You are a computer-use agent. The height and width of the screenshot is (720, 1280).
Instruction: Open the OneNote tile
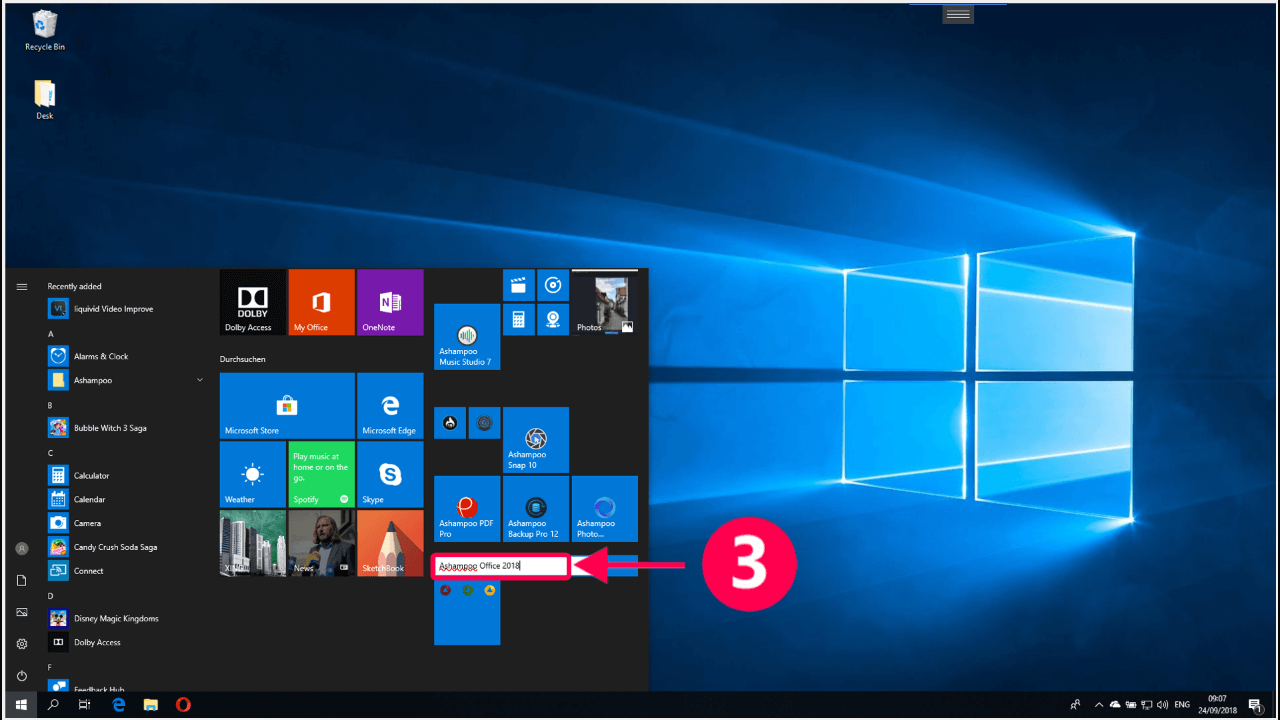pyautogui.click(x=390, y=302)
